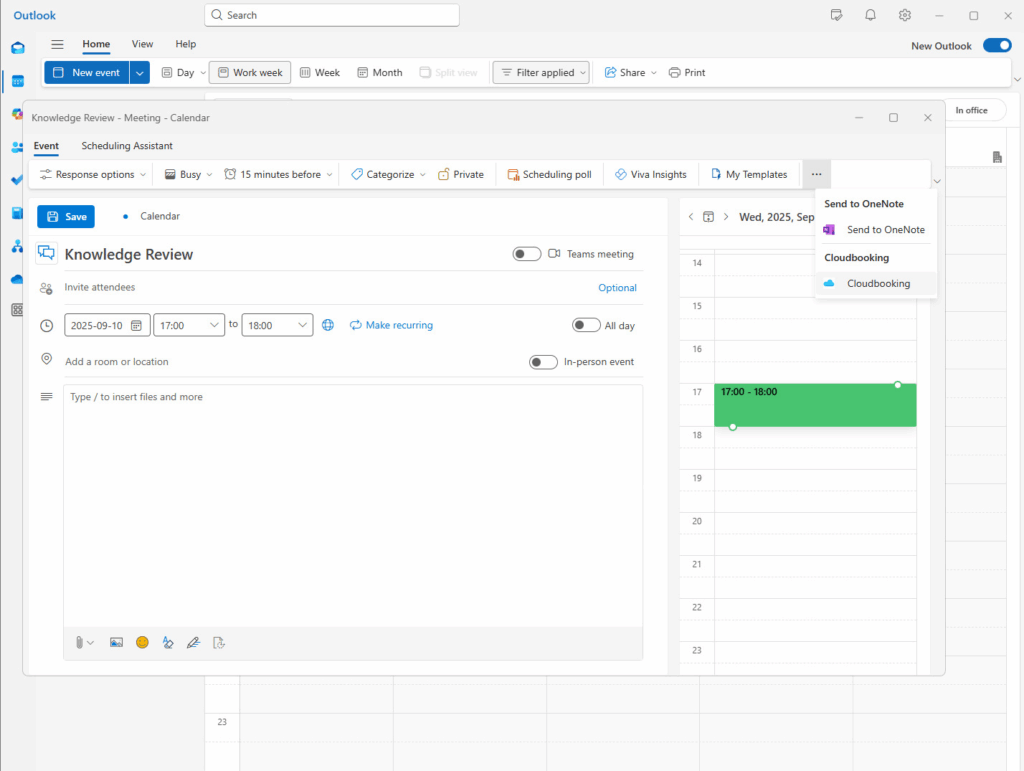Open the emoji picker in editor toolbar

click(x=142, y=642)
